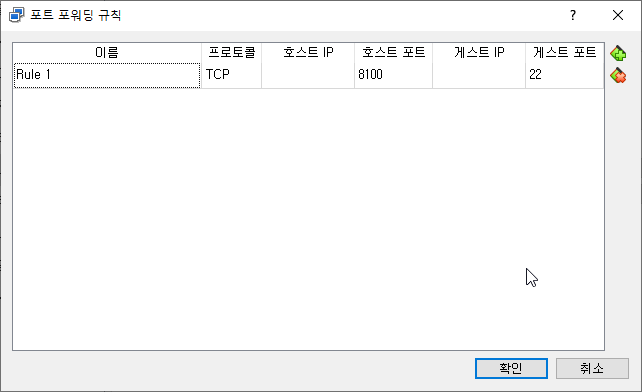Sort by the 호스트 IP column header
Screen dimensions: 642x392
(308, 52)
